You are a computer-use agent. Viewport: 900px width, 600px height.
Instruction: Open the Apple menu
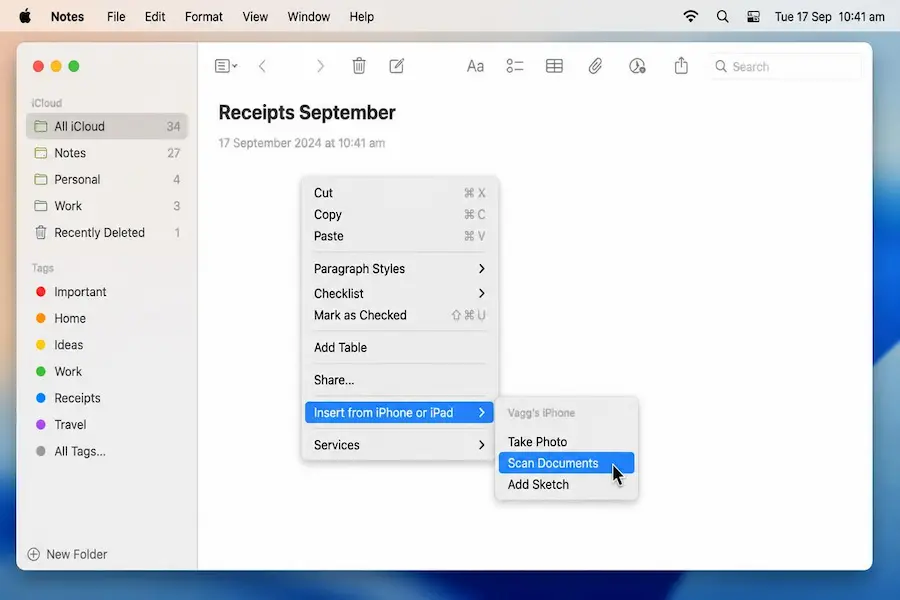click(25, 17)
